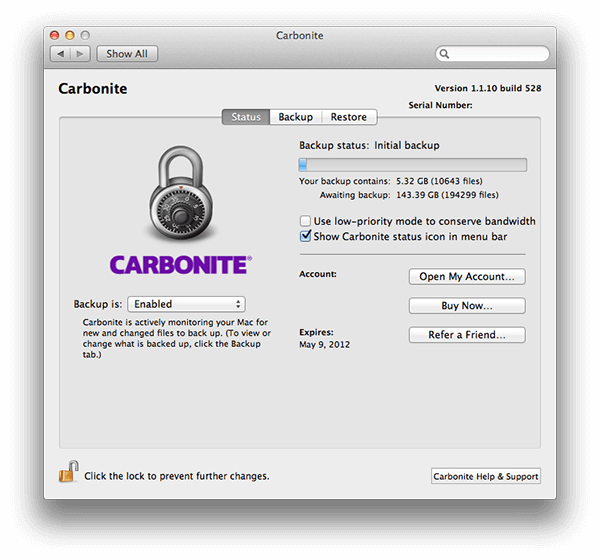Switch to the Restore tab
This screenshot has width=600, height=560.
pyautogui.click(x=349, y=117)
